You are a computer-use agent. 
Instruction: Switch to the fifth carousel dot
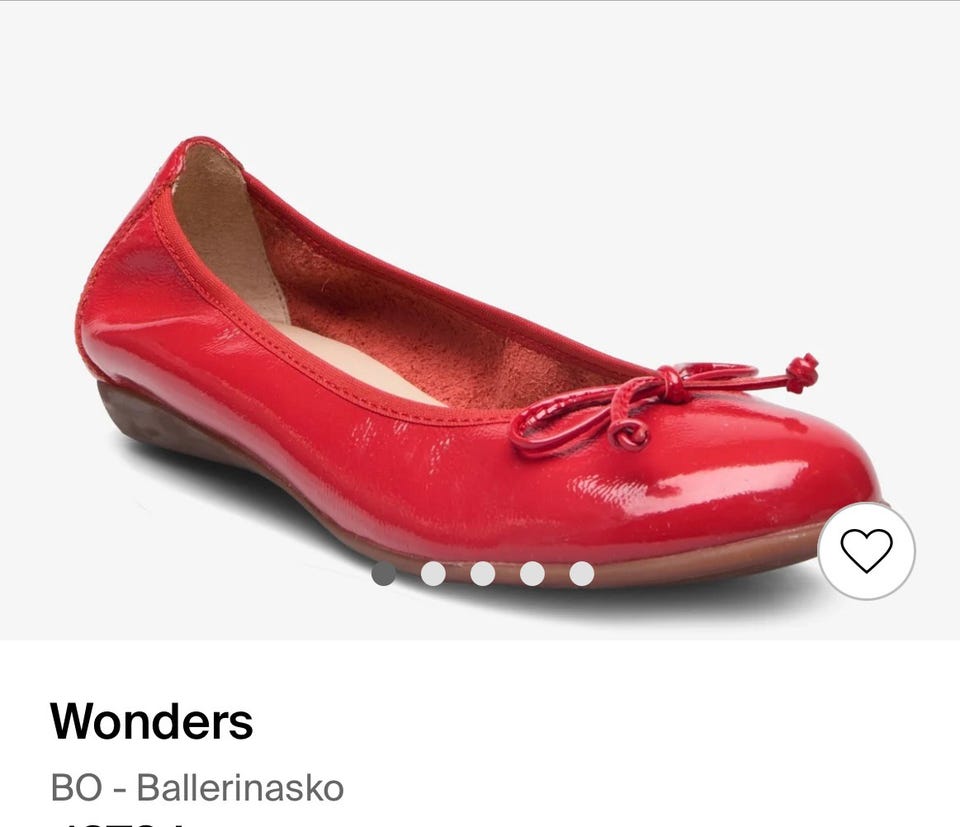pyautogui.click(x=582, y=574)
